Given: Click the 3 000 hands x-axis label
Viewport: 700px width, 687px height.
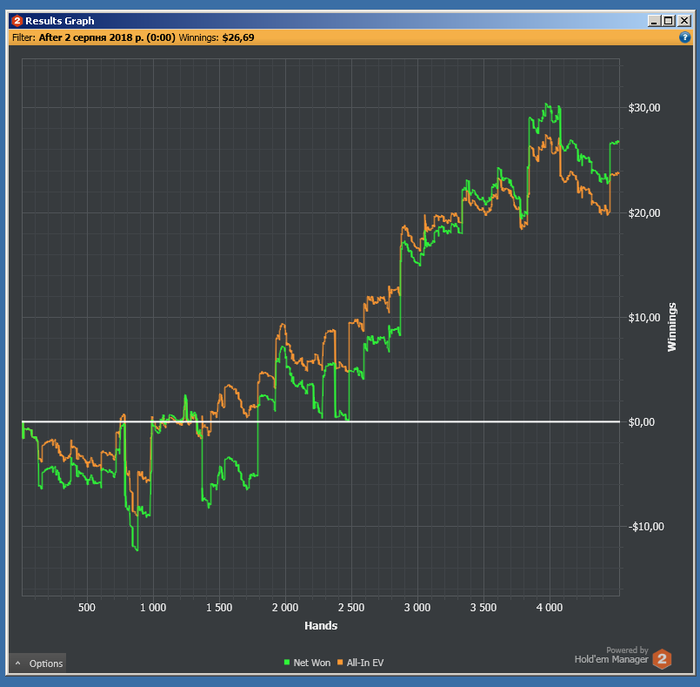Looking at the screenshot, I should (417, 607).
